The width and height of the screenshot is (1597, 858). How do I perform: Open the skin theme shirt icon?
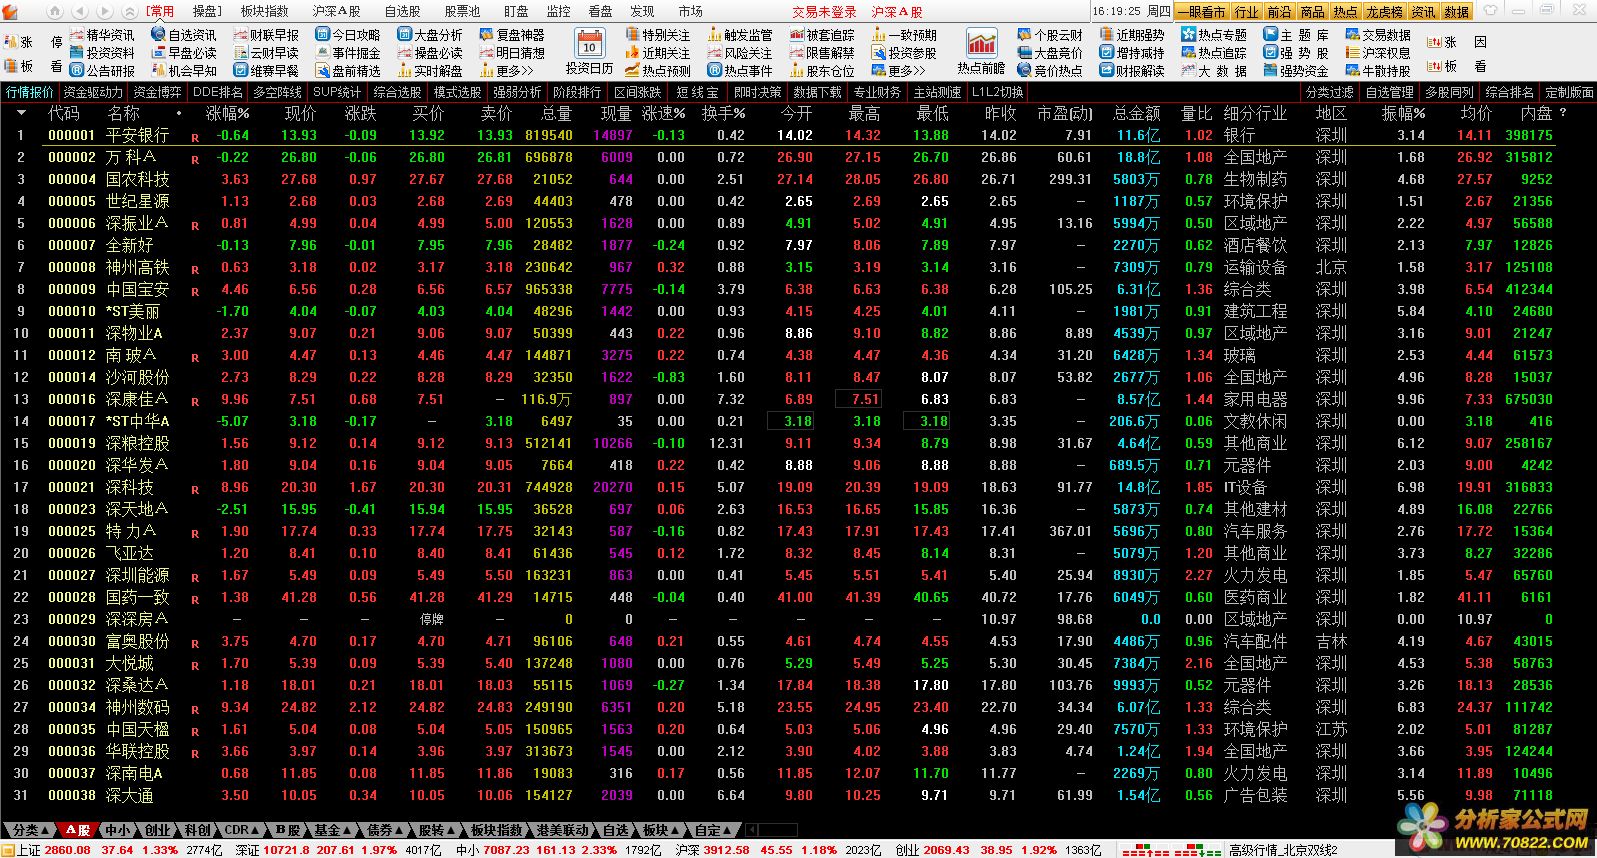[1491, 11]
